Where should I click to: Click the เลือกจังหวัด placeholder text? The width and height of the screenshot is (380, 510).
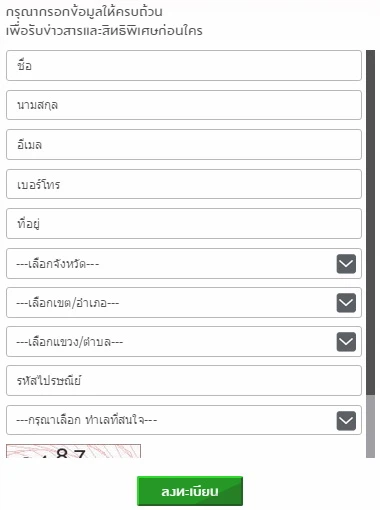(x=58, y=264)
